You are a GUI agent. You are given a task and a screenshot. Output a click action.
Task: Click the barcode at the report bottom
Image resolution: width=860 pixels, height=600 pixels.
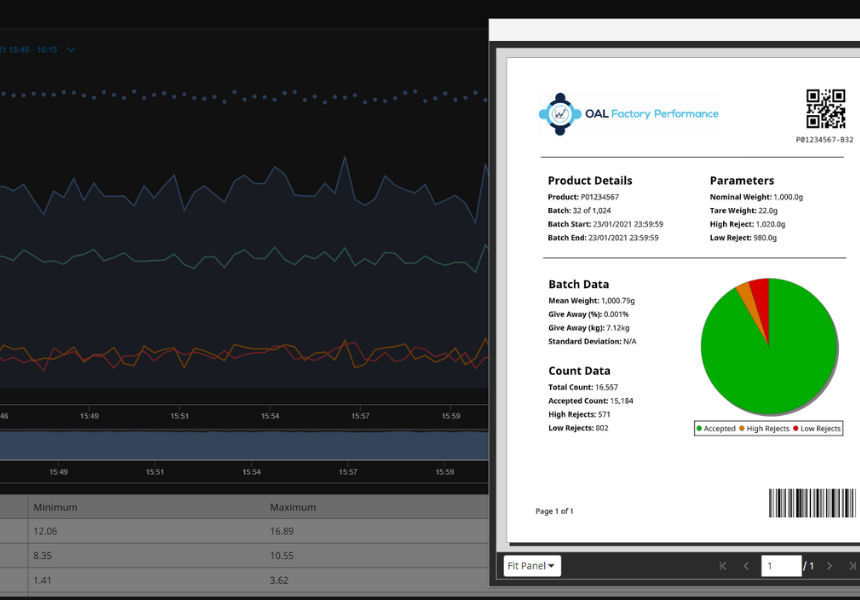click(x=812, y=503)
